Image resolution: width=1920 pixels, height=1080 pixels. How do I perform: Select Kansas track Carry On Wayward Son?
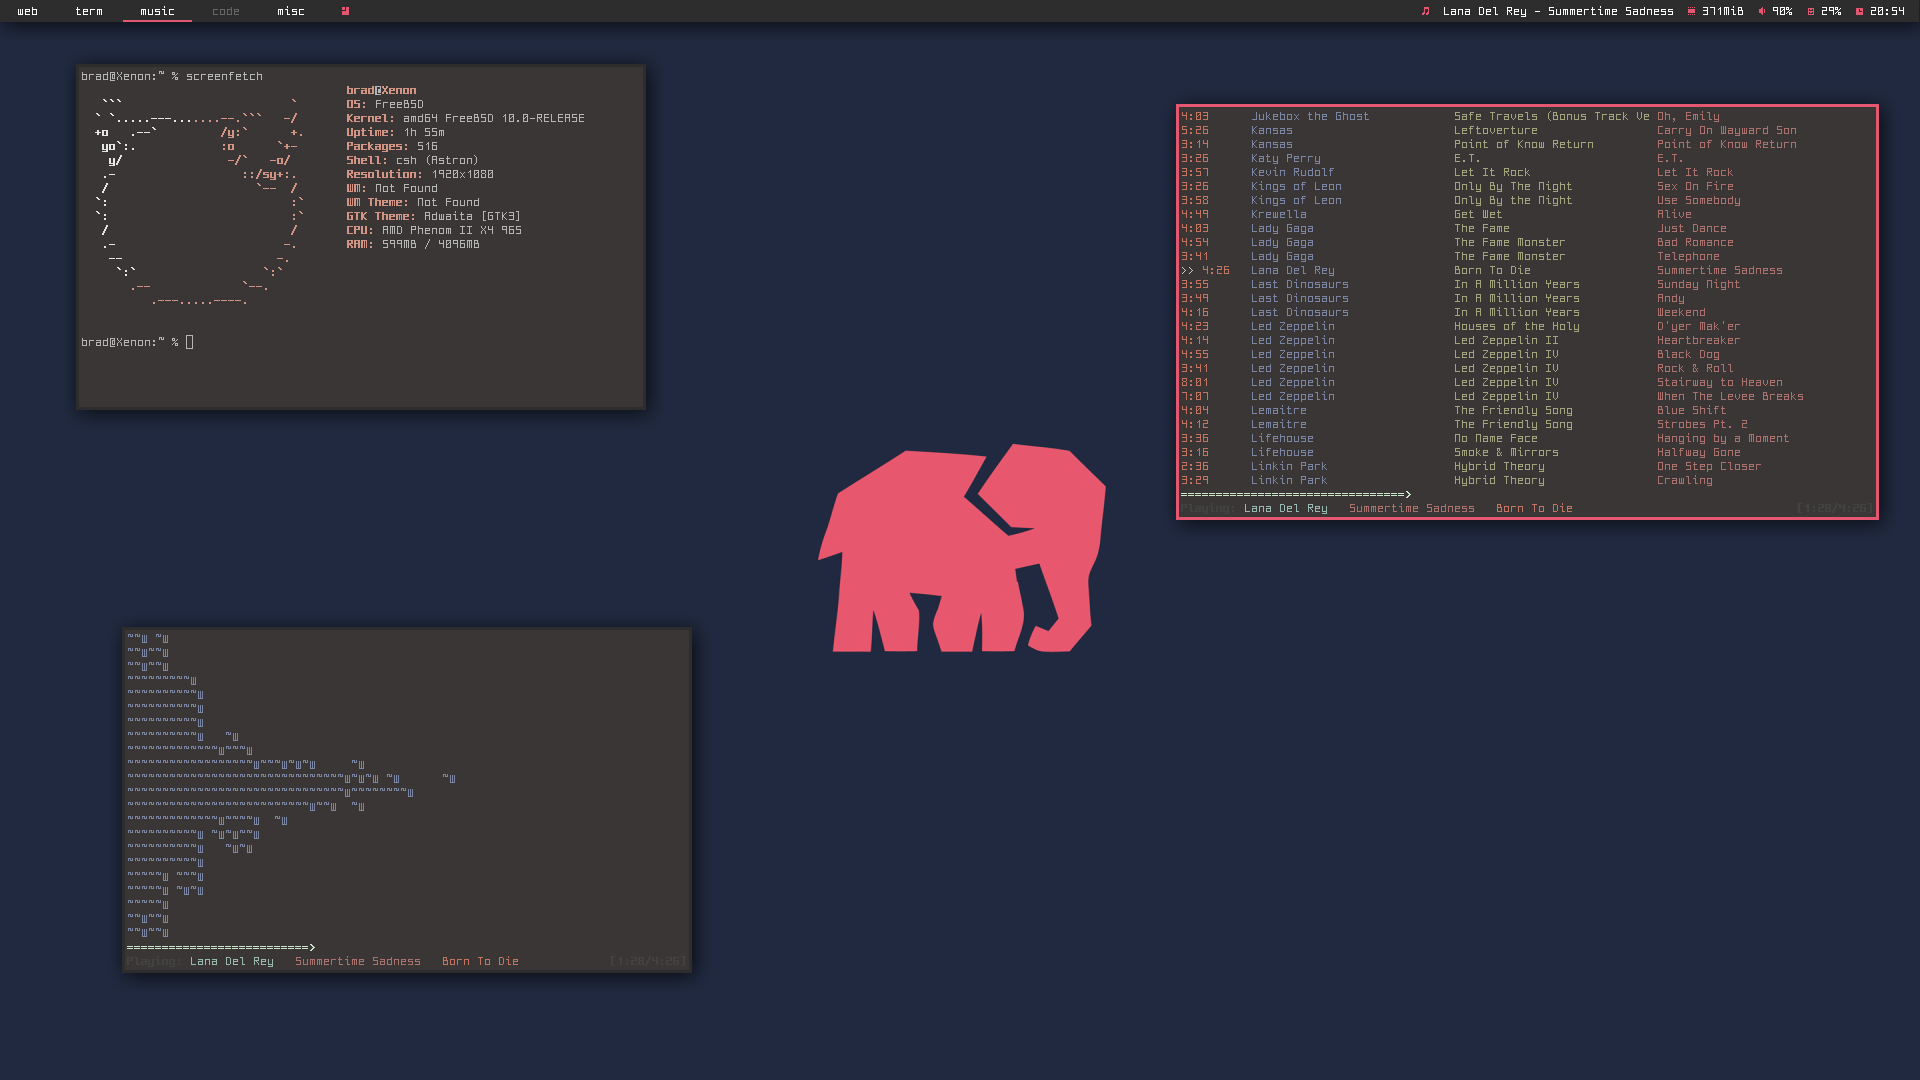(x=1726, y=130)
